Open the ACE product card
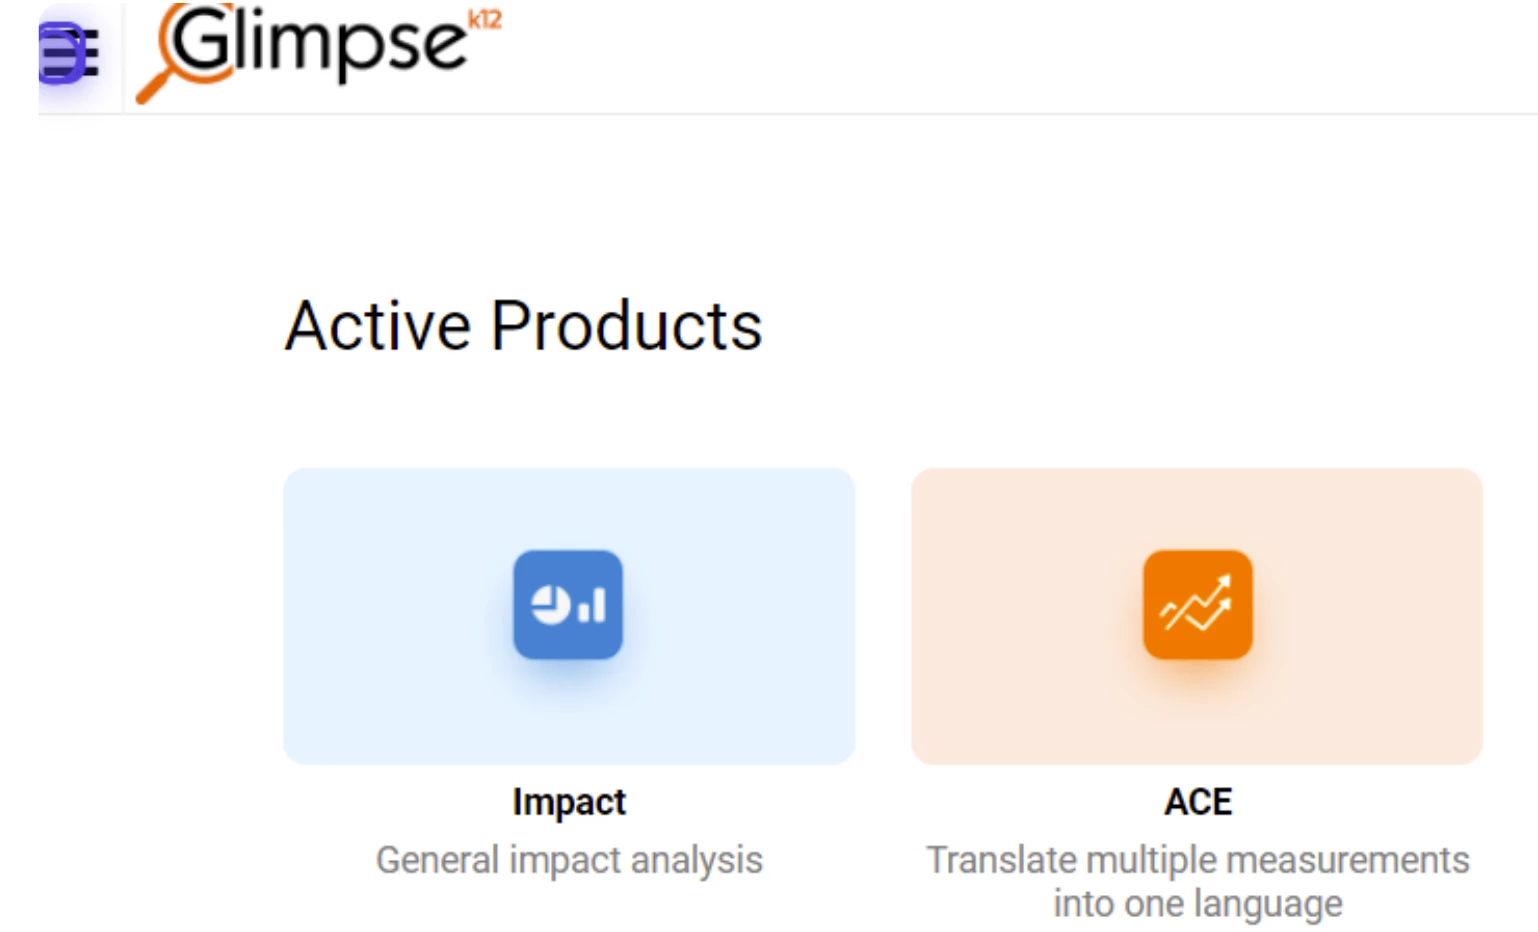This screenshot has width=1538, height=932. 1196,616
